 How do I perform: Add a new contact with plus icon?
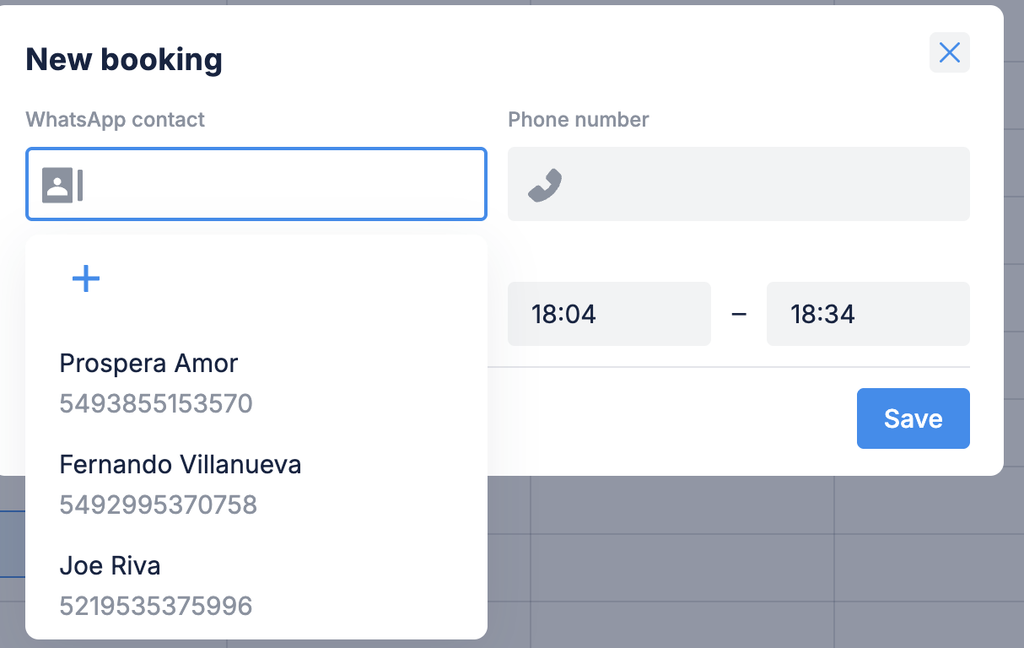click(86, 279)
